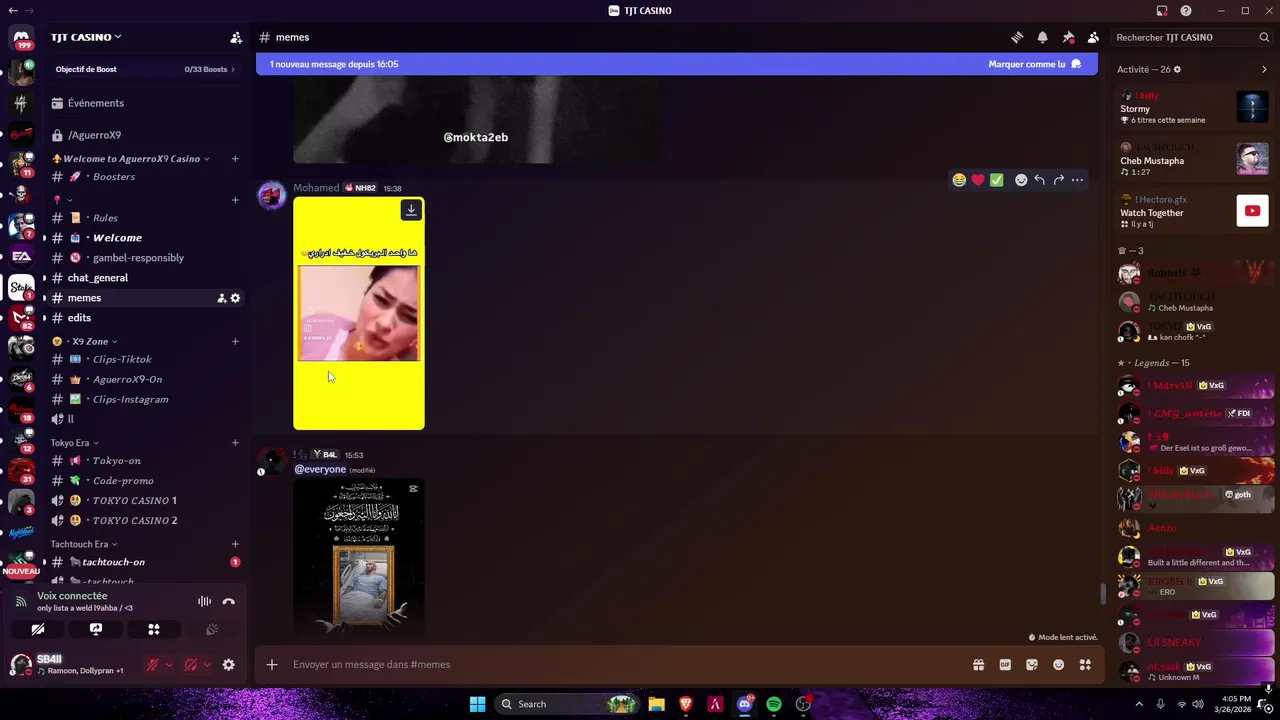Click message input for #memes
Screen dimensions: 1280x720
[x=625, y=664]
